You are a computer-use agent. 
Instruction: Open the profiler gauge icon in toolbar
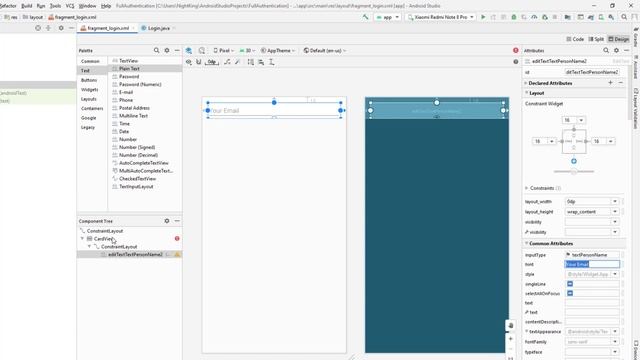534,17
